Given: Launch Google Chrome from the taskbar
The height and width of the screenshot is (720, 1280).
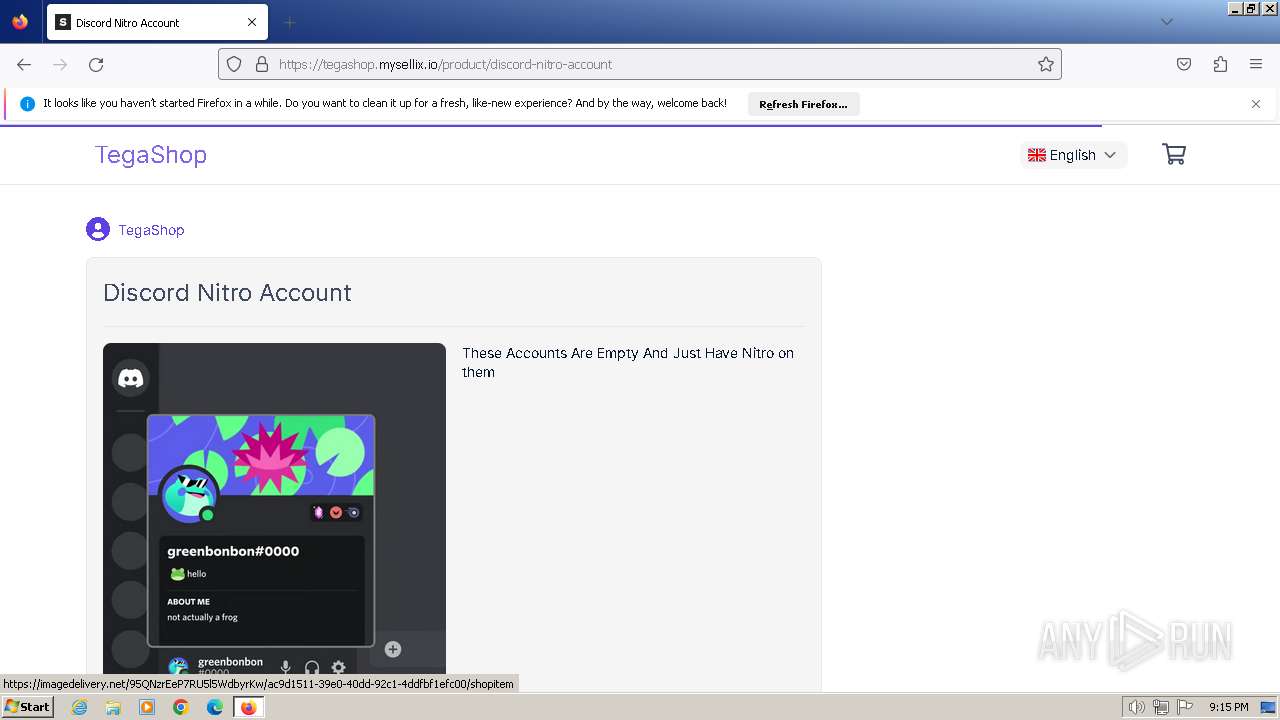Looking at the screenshot, I should pos(181,707).
